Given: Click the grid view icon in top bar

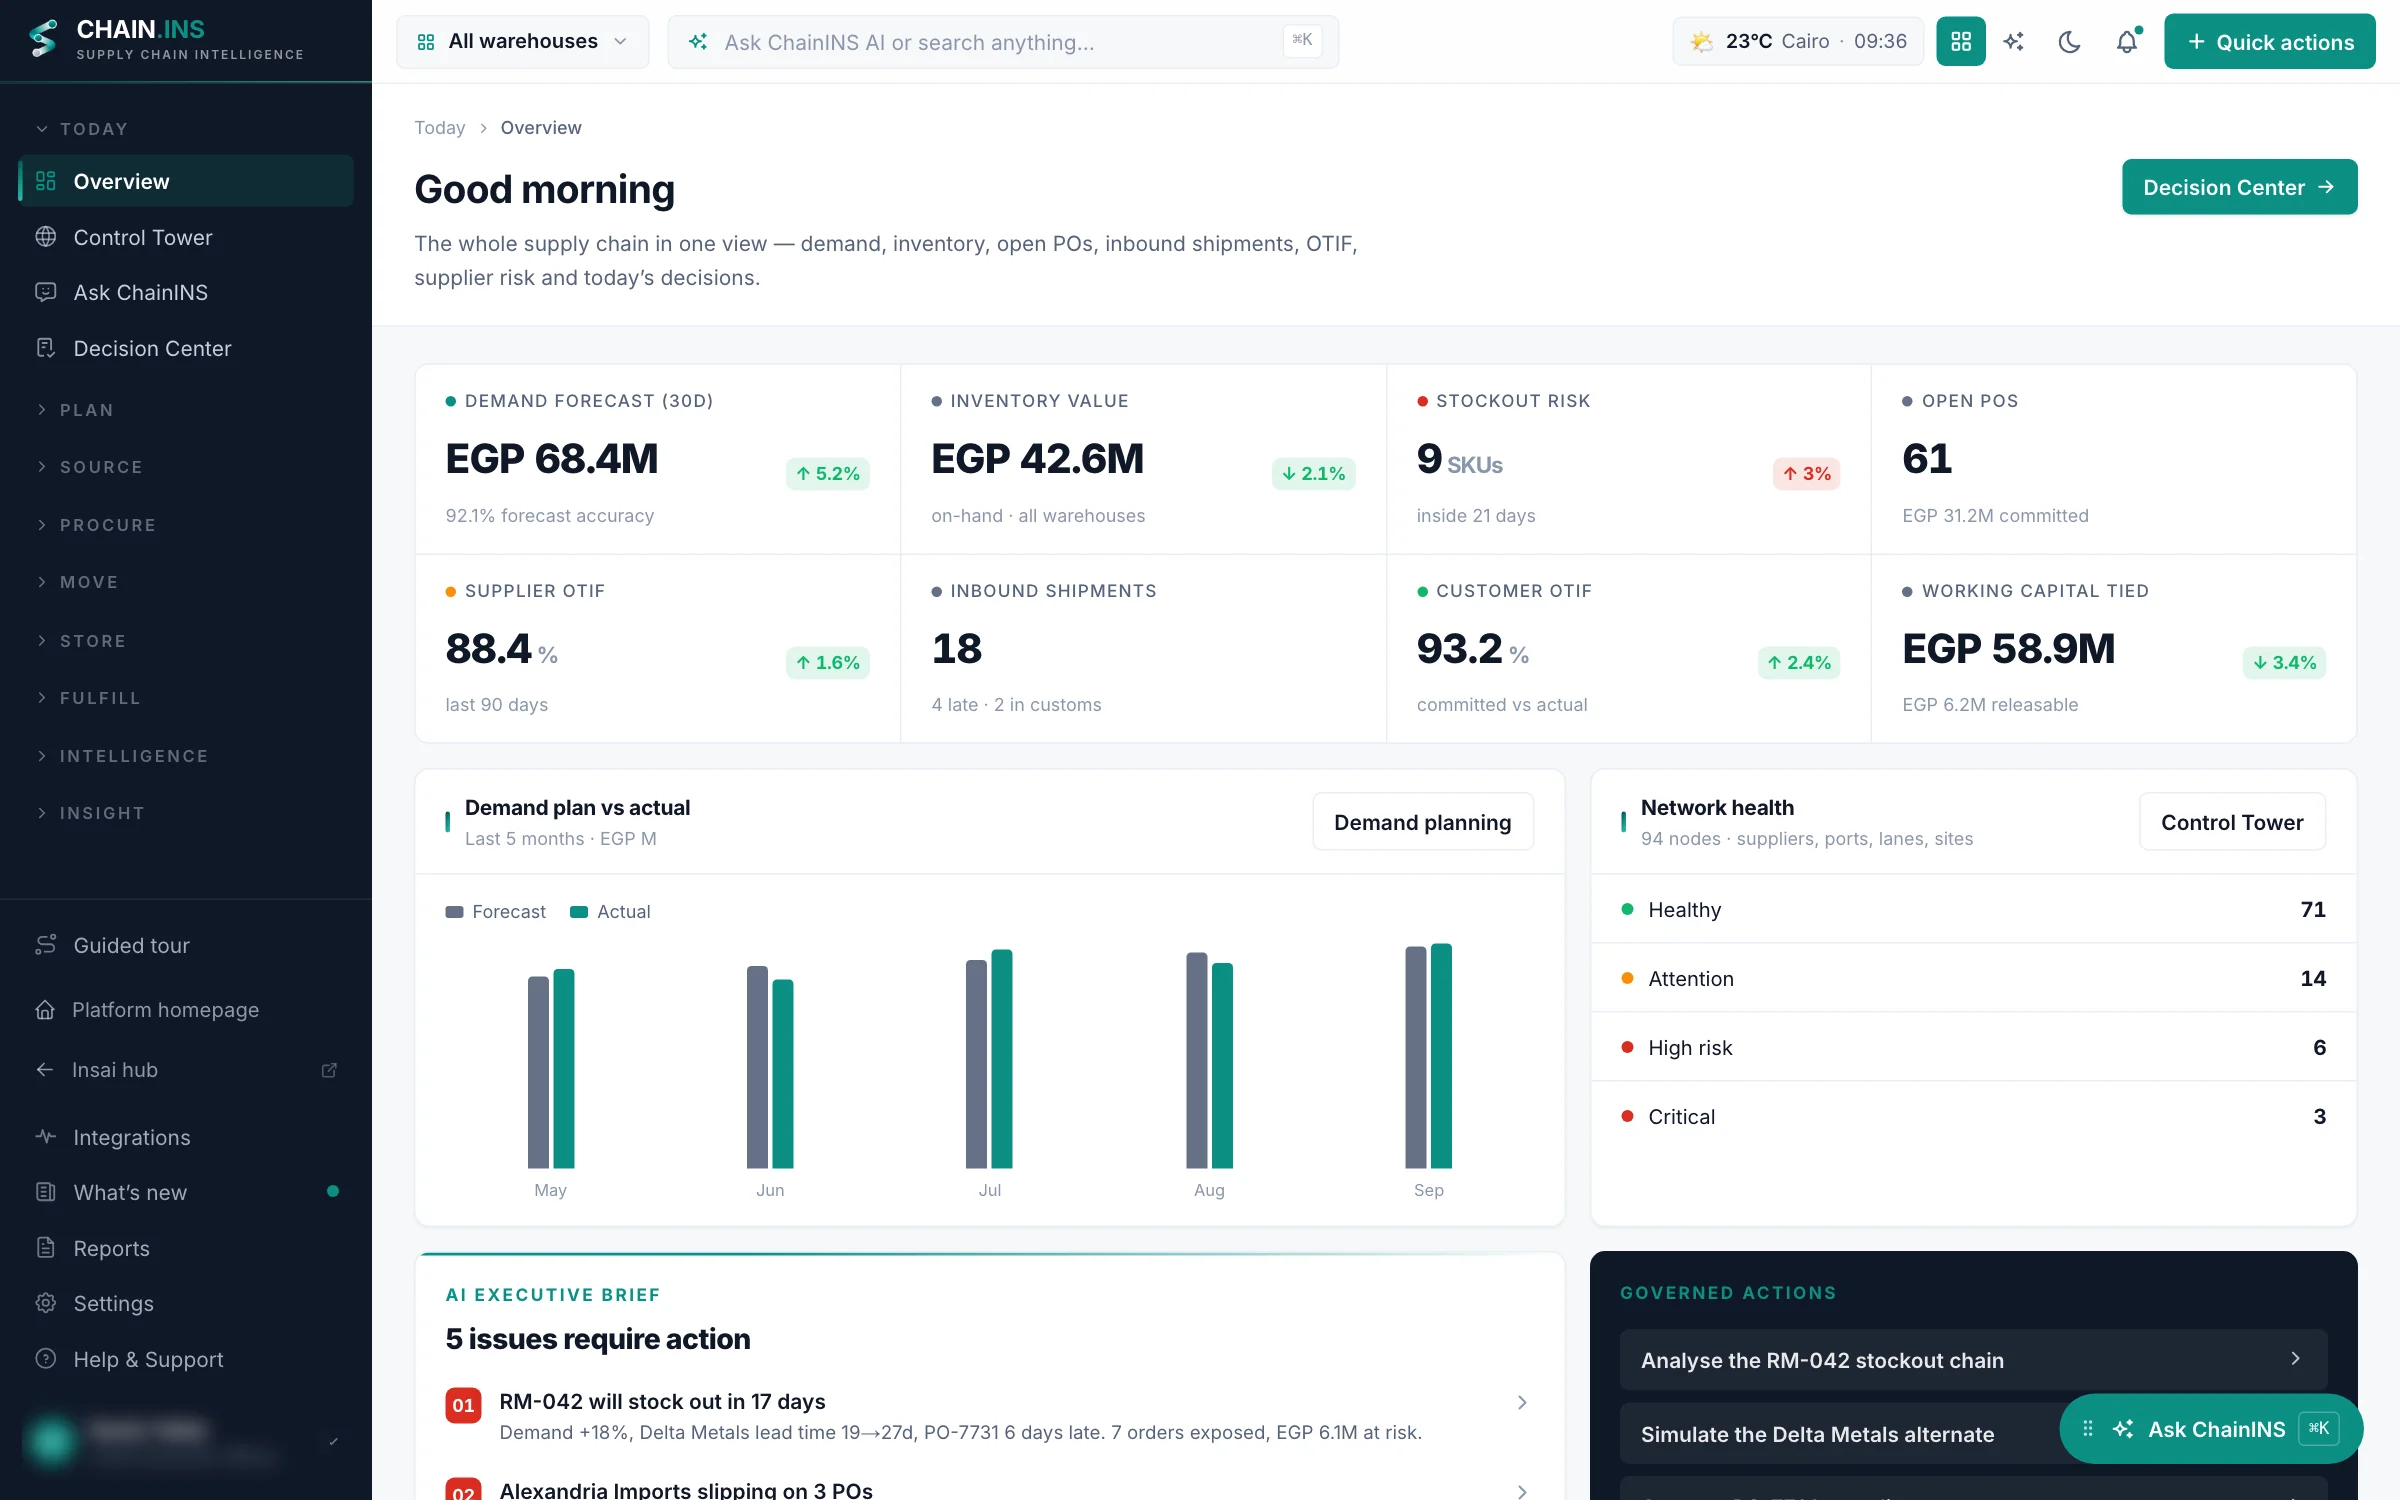Looking at the screenshot, I should tap(1960, 41).
